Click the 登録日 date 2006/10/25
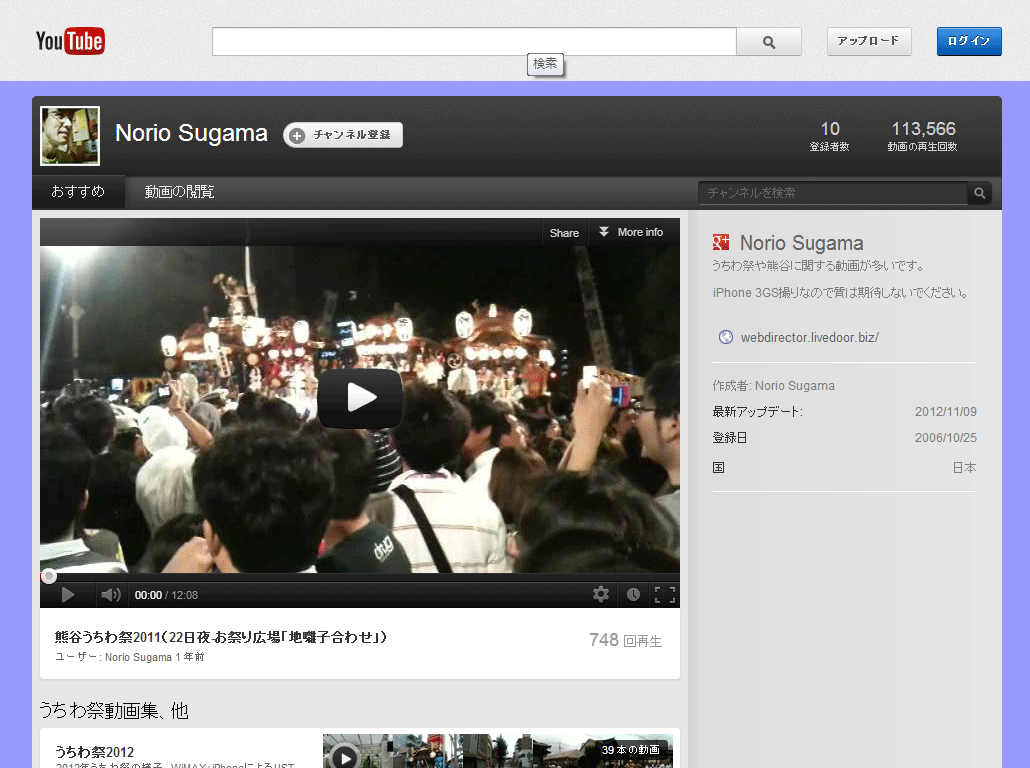 [x=945, y=438]
